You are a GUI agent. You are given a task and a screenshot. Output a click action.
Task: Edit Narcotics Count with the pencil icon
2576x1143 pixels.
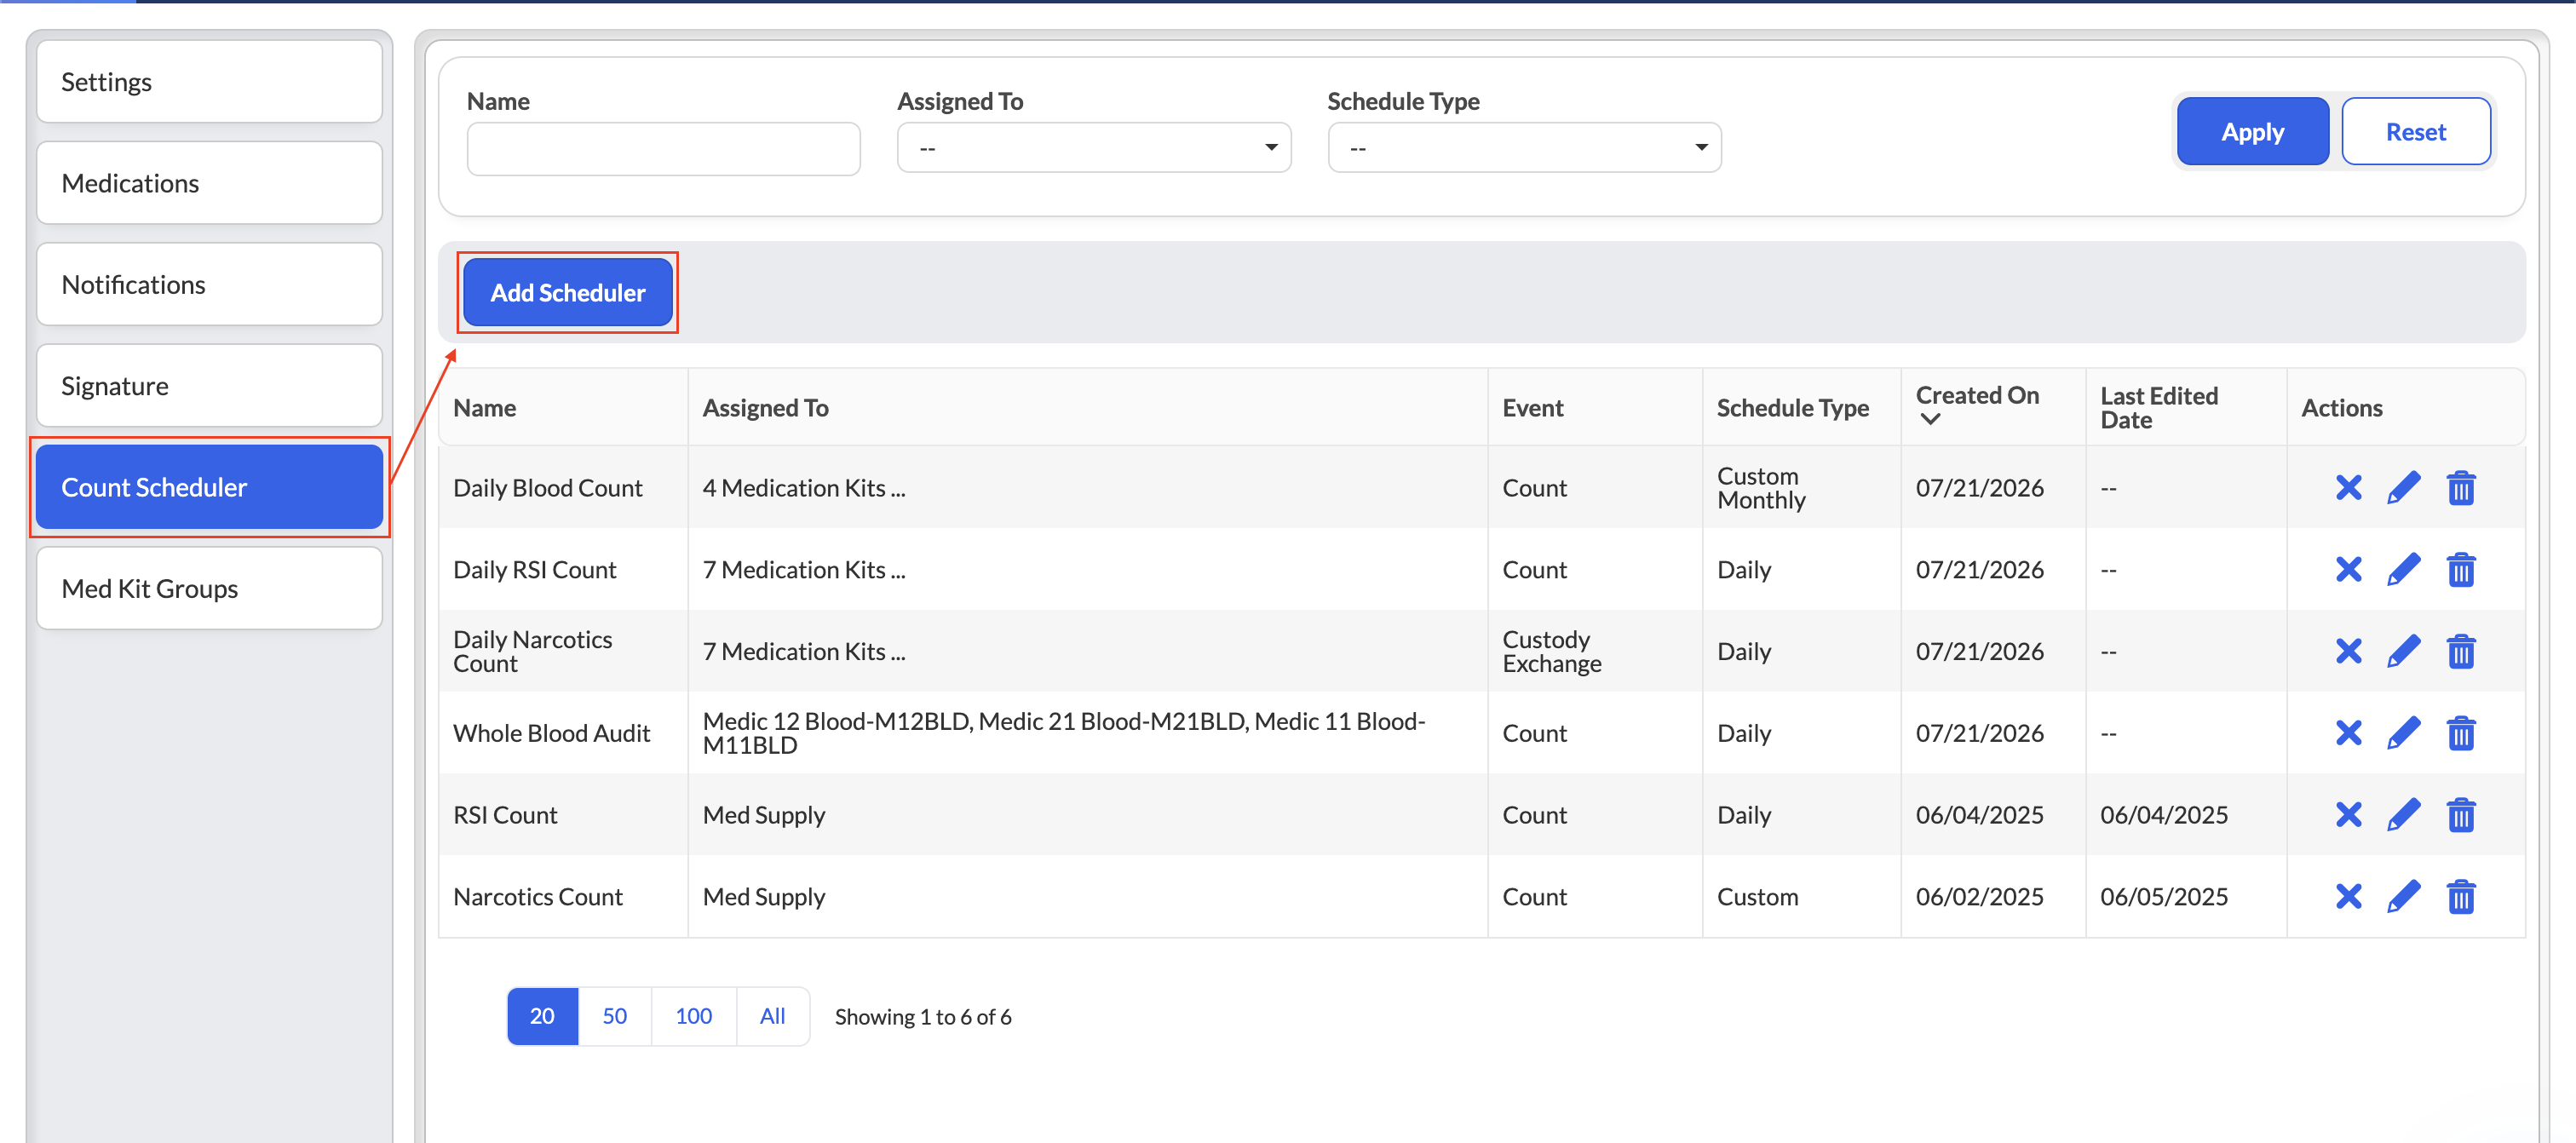coord(2404,897)
